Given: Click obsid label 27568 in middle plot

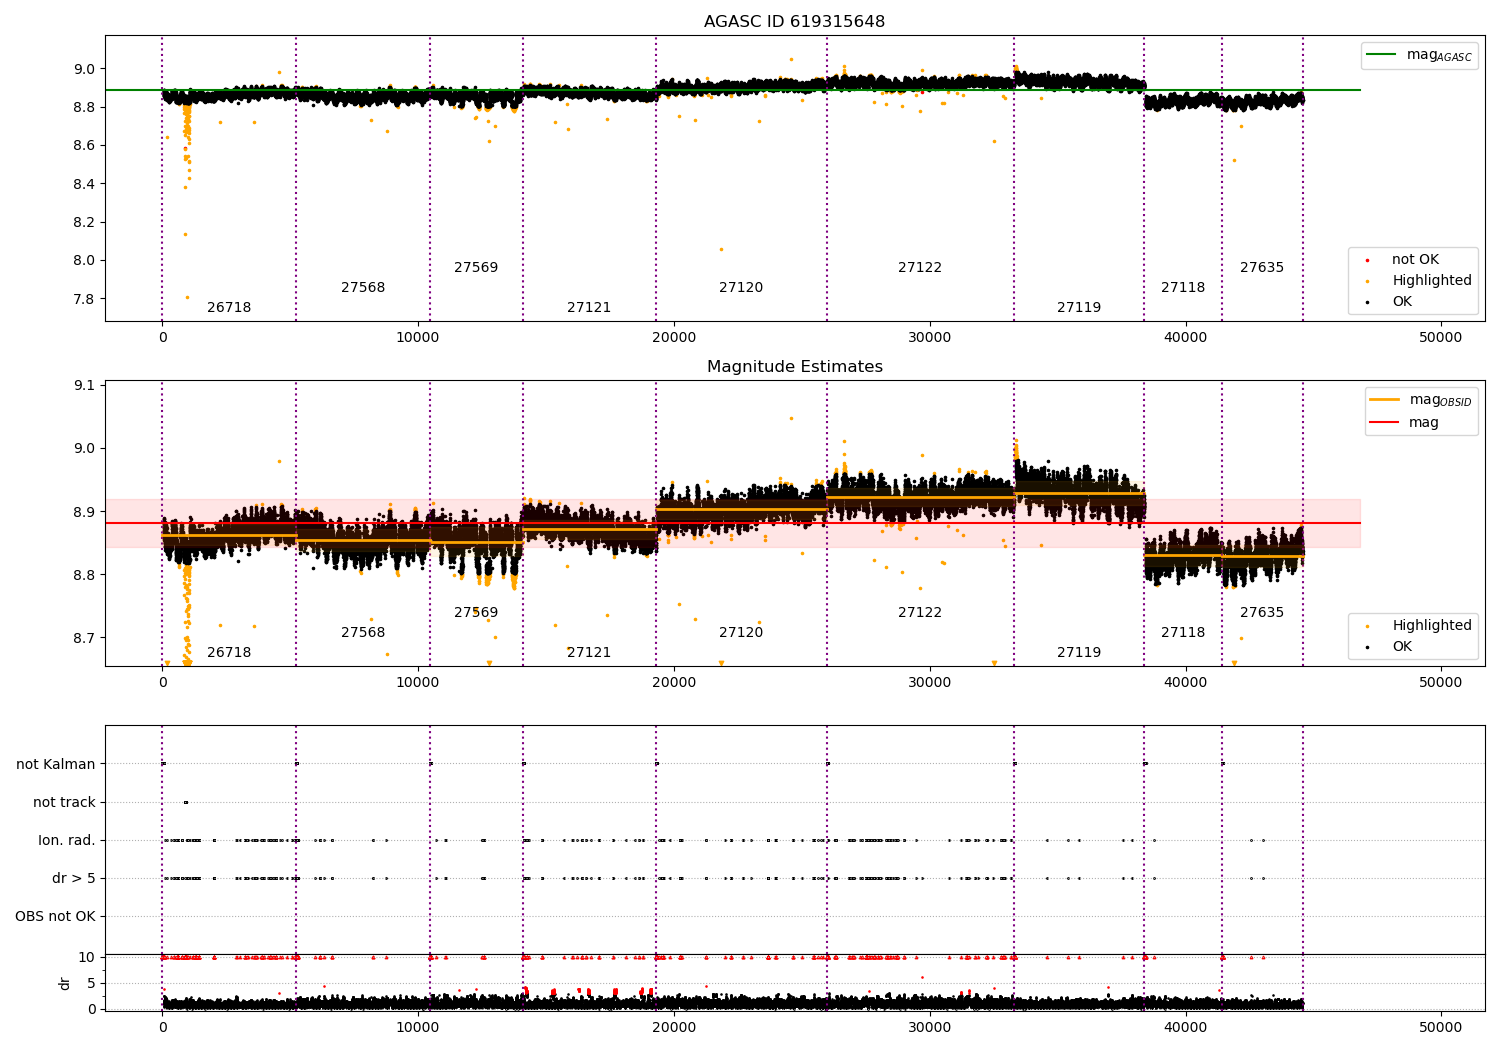Looking at the screenshot, I should 363,633.
